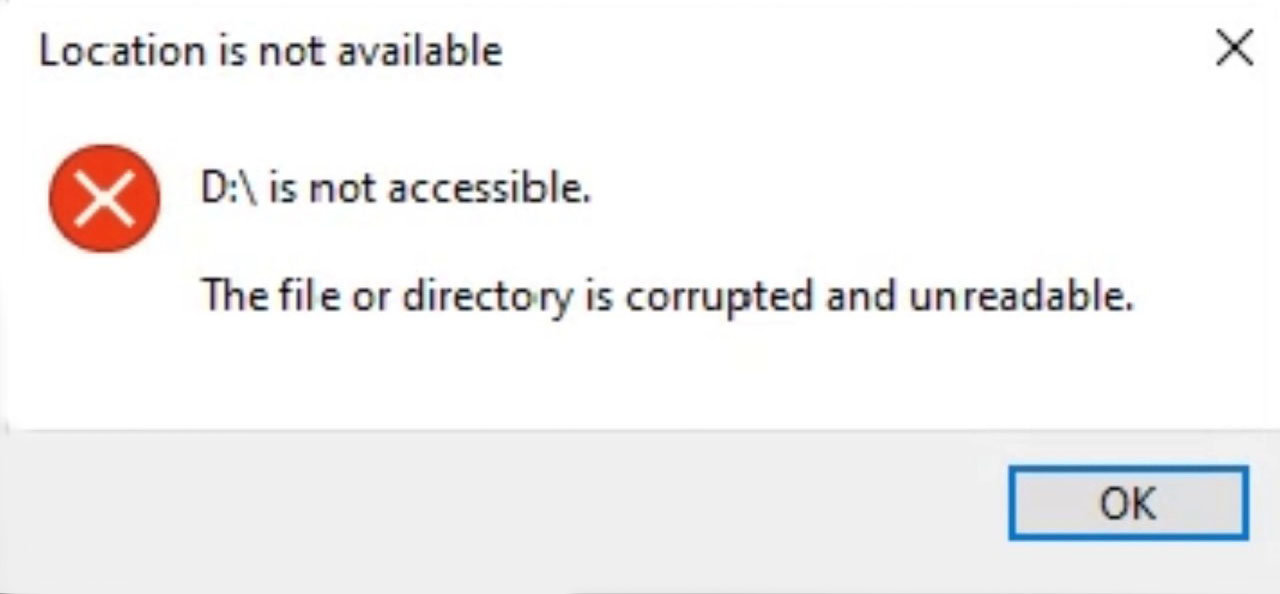Viewport: 1280px width, 594px height.
Task: Click the "Location is not available" title
Action: 270,50
